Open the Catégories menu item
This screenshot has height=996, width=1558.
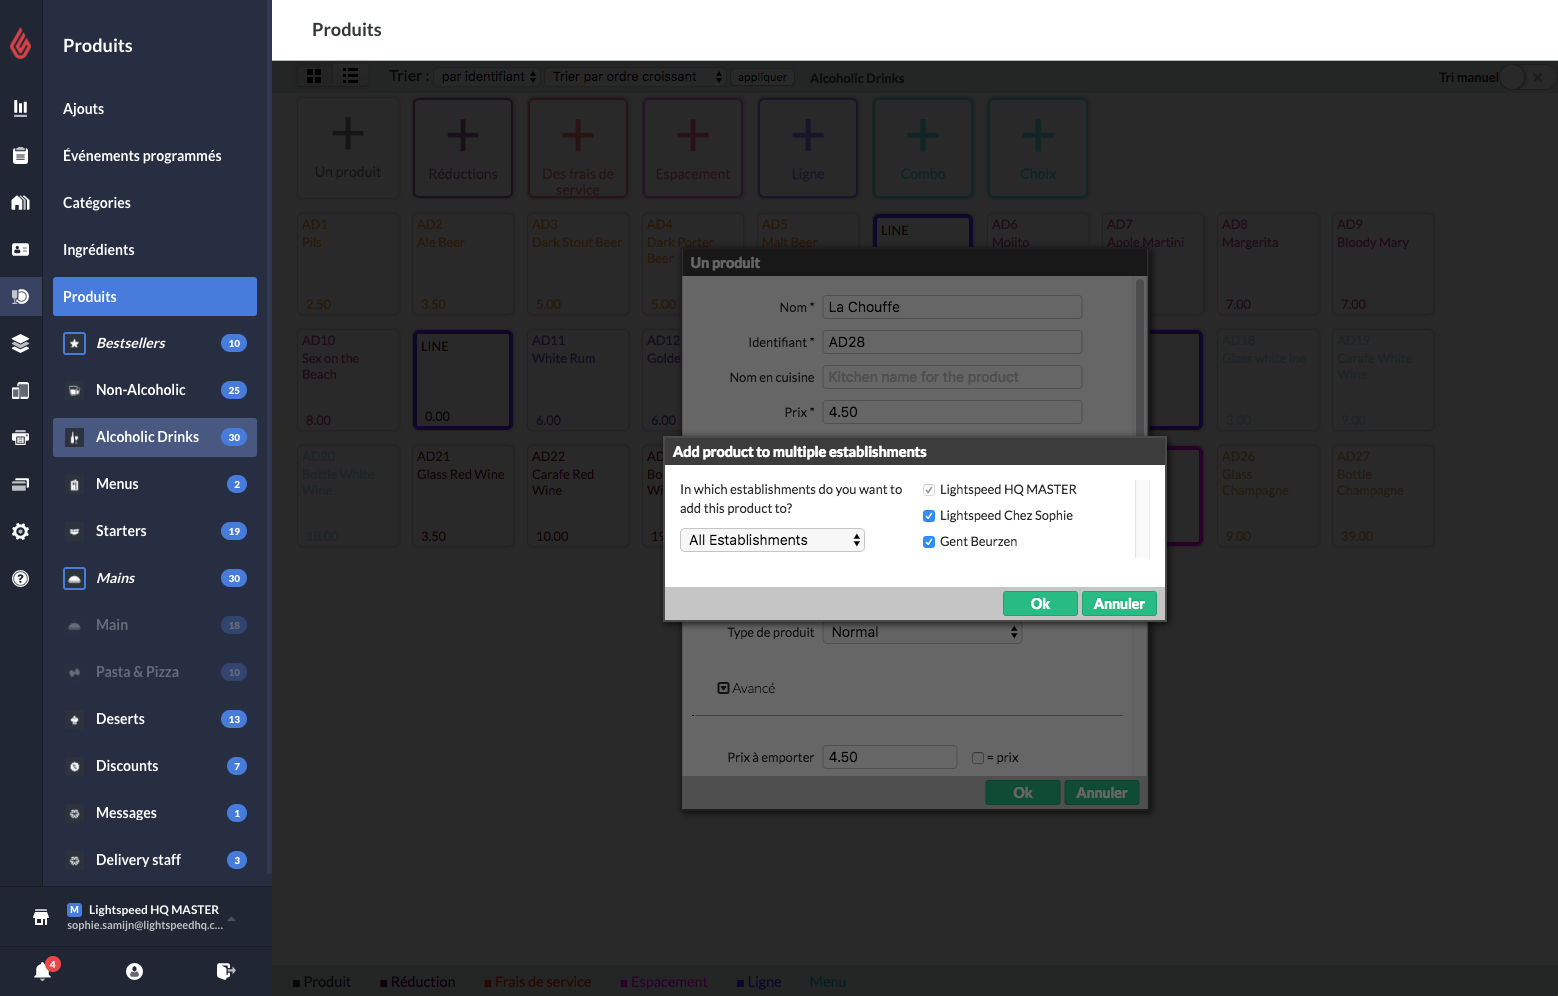click(x=97, y=203)
